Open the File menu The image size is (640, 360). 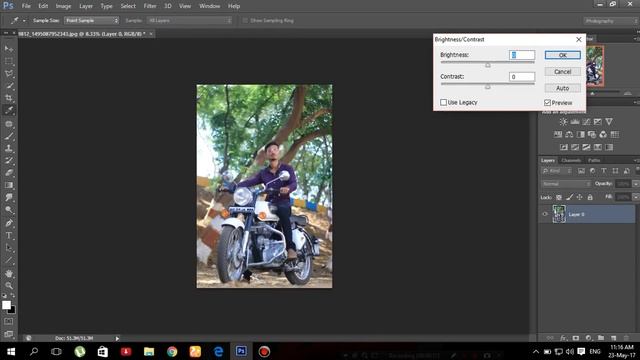tap(26, 6)
